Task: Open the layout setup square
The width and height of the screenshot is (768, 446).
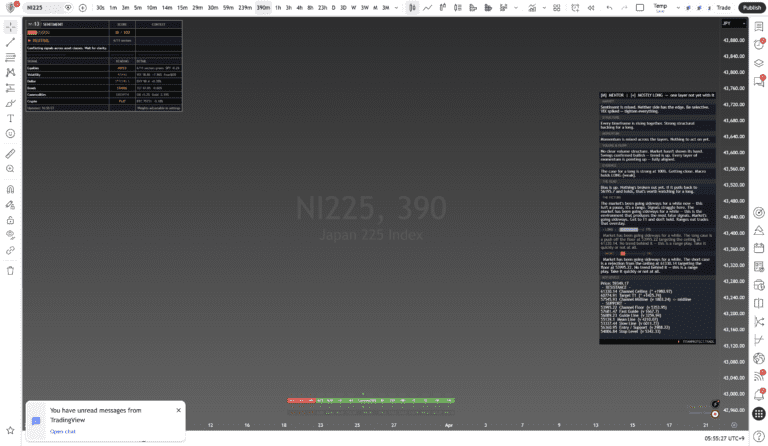Action: pos(640,8)
